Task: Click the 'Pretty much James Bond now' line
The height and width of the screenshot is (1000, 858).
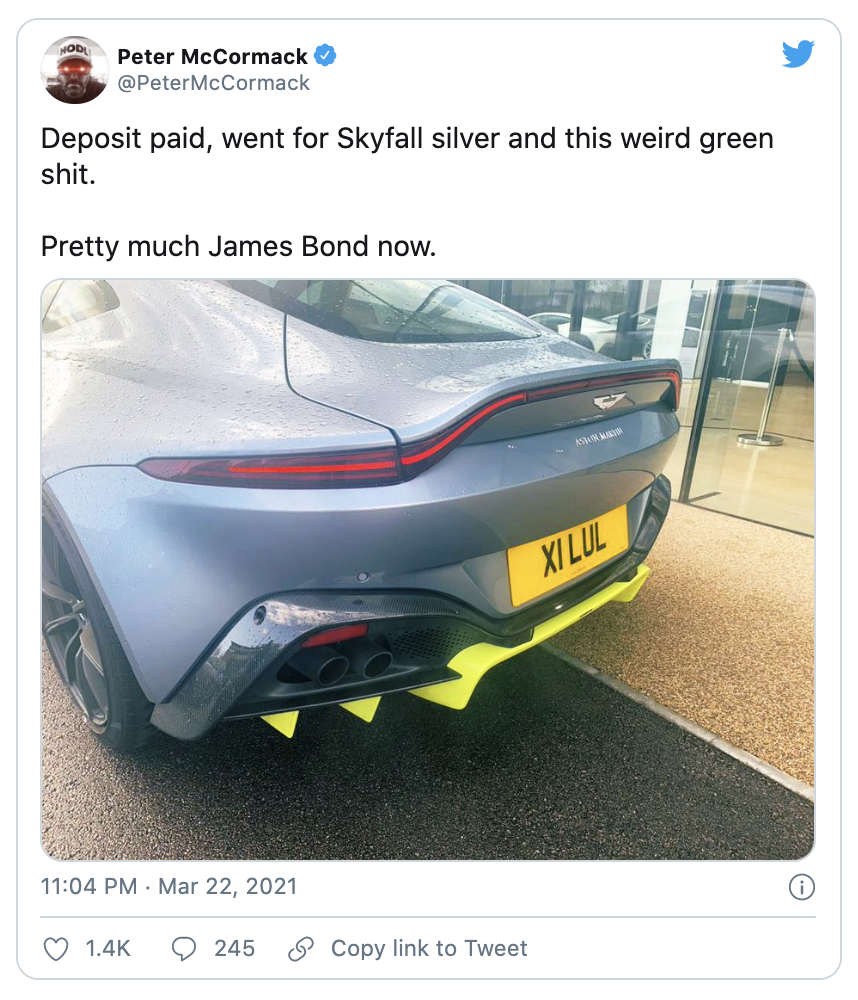Action: tap(239, 246)
